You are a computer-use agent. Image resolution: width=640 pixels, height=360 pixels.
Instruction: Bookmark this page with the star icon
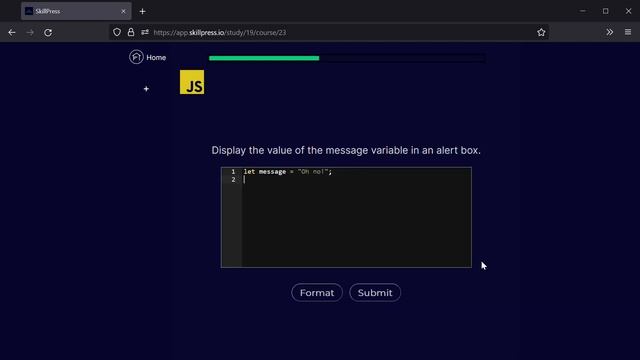(x=541, y=32)
